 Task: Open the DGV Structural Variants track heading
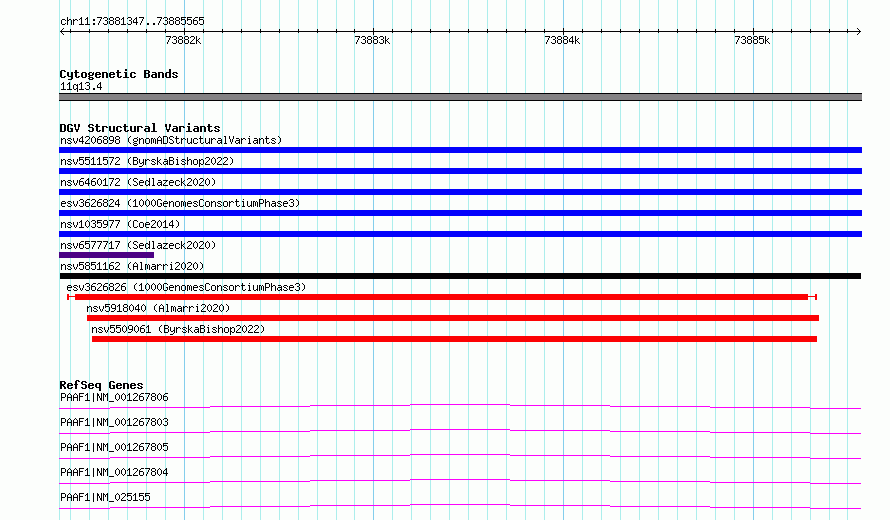pyautogui.click(x=140, y=128)
